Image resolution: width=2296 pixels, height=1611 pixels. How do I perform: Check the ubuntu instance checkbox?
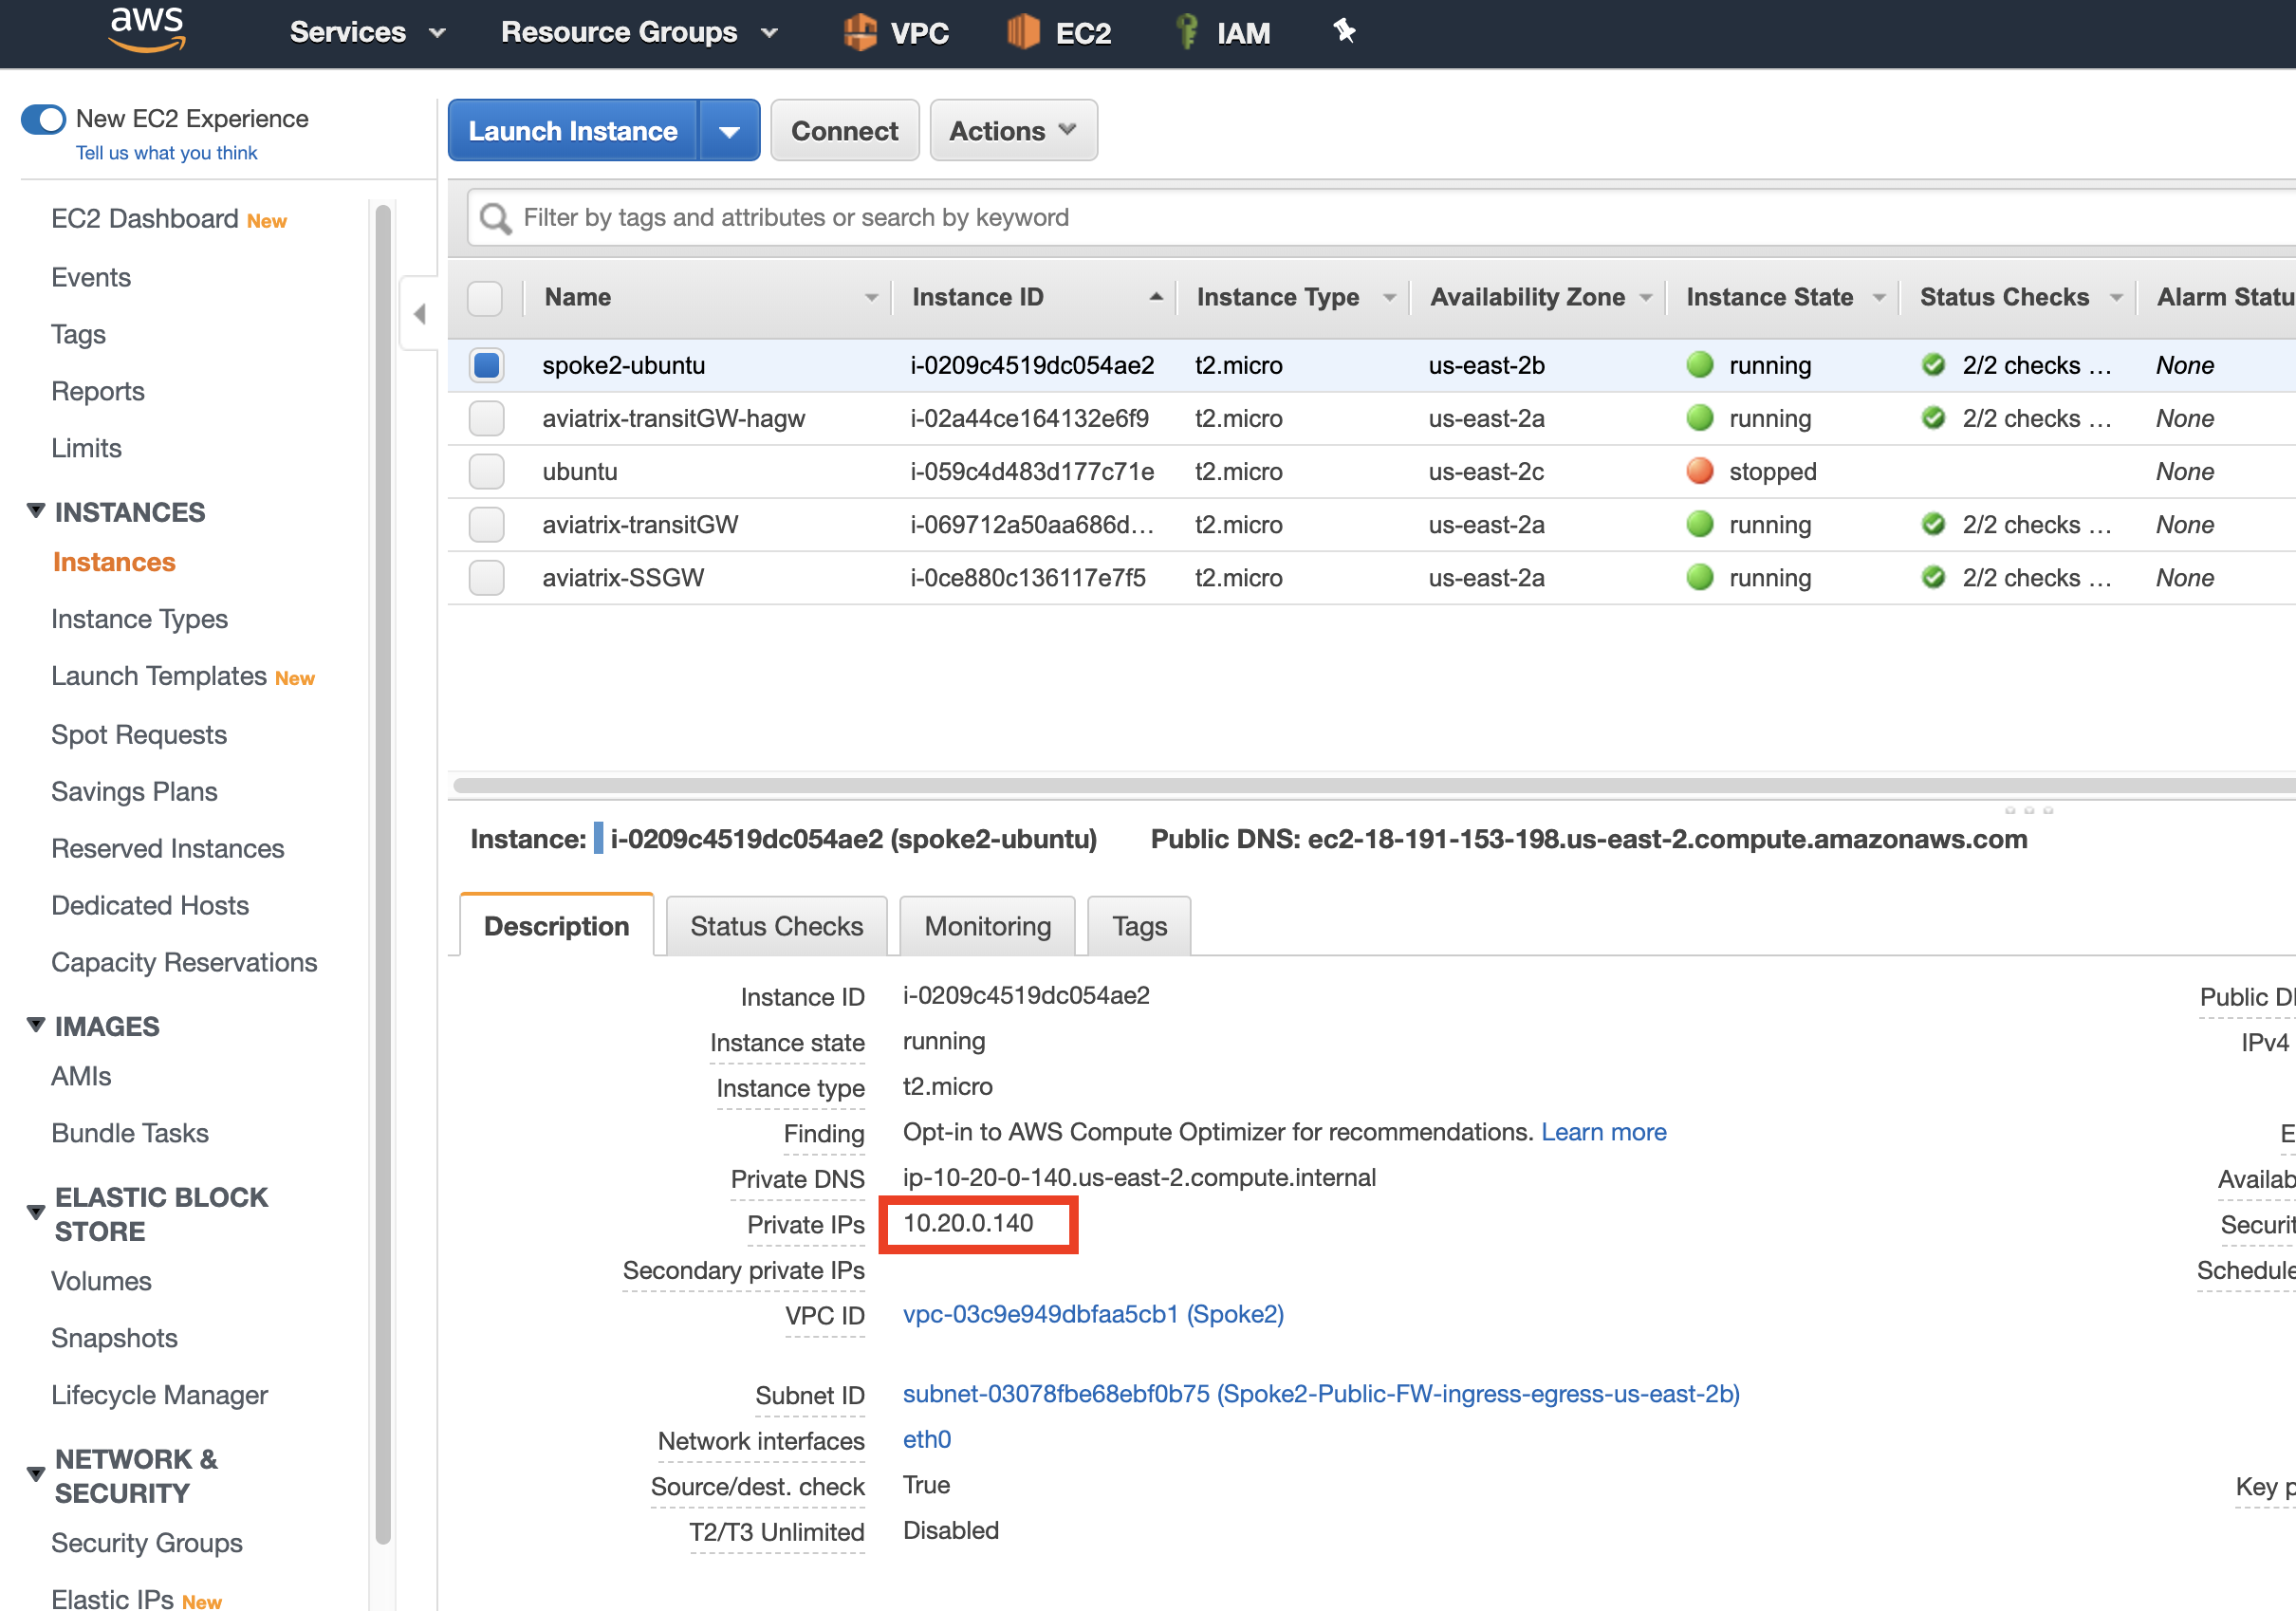(486, 471)
